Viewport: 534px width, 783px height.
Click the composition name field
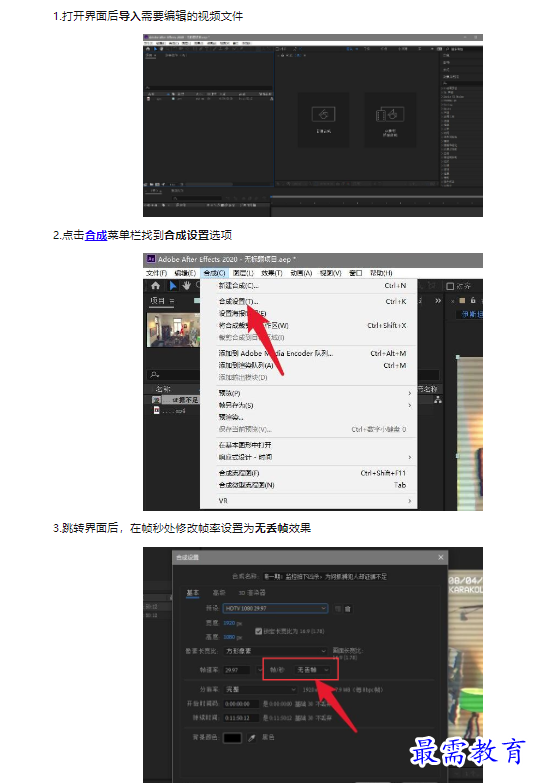tap(325, 576)
